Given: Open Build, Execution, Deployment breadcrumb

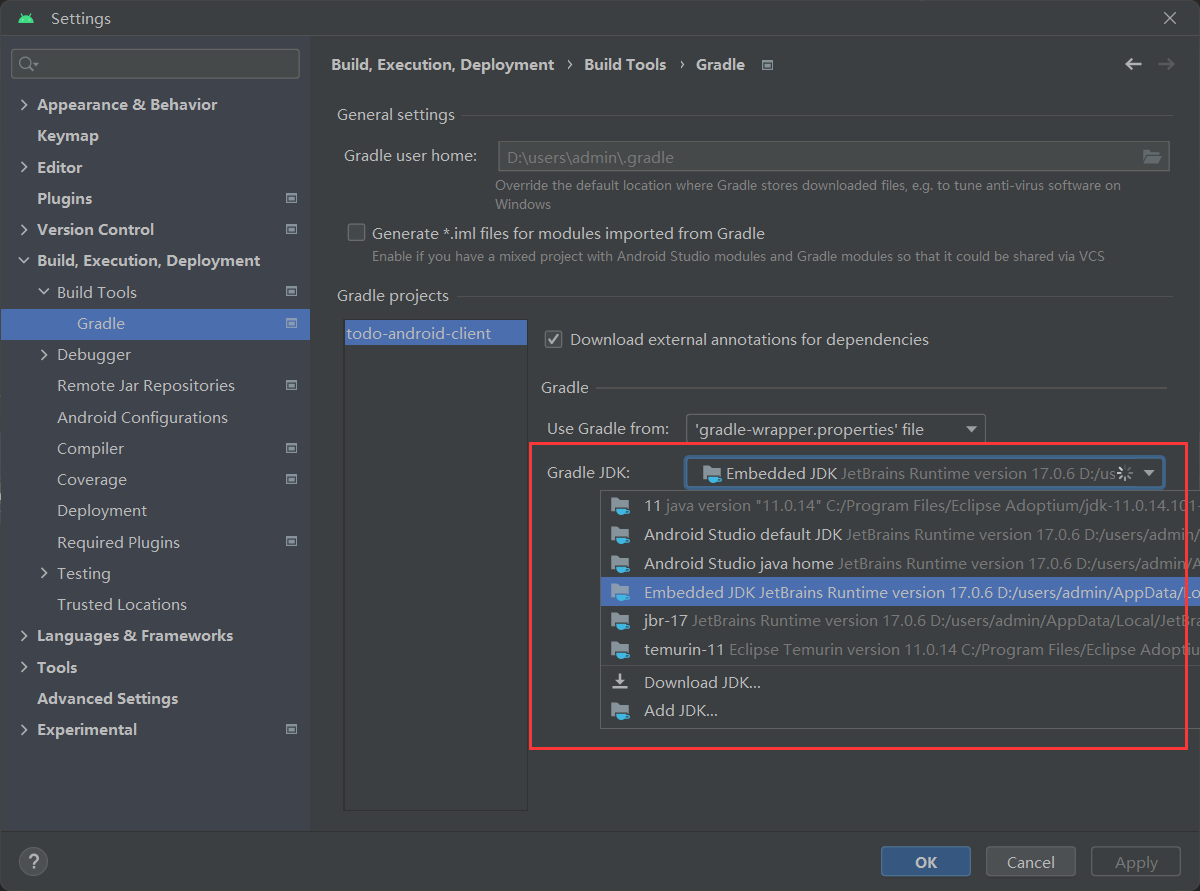Looking at the screenshot, I should [x=442, y=64].
